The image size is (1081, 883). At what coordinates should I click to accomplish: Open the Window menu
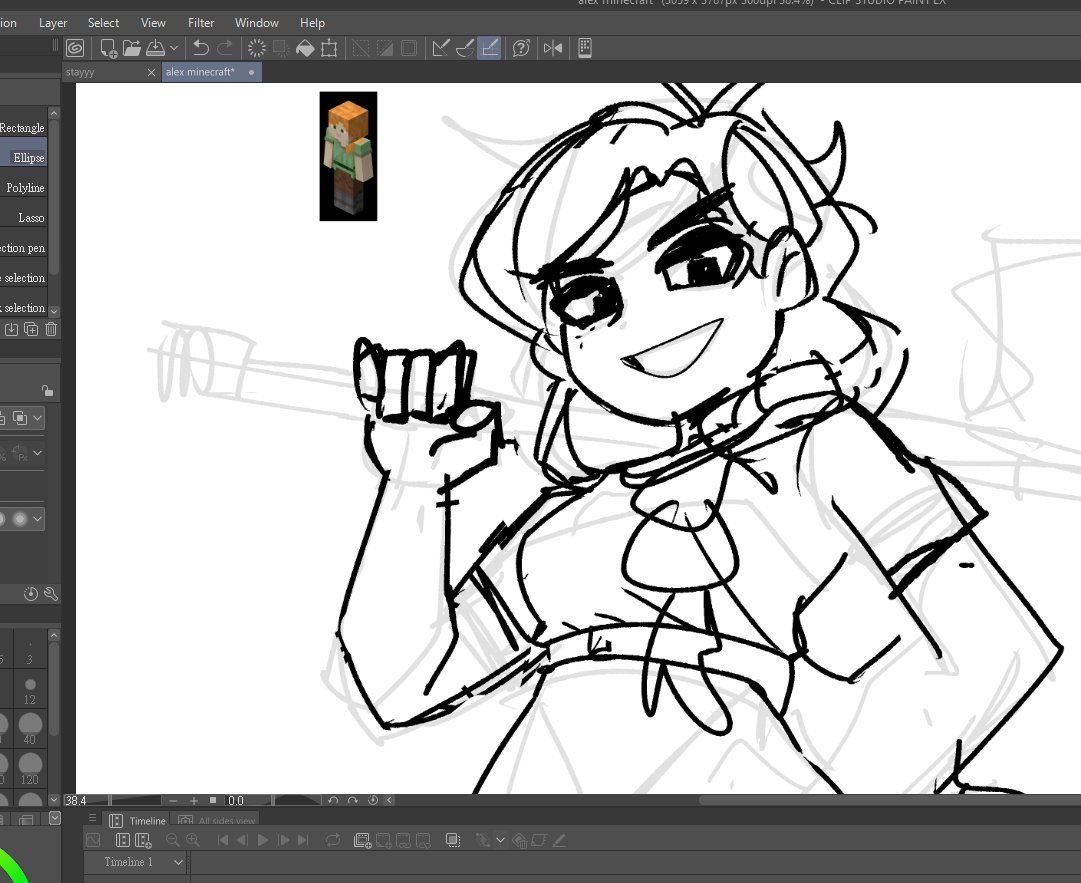(256, 23)
